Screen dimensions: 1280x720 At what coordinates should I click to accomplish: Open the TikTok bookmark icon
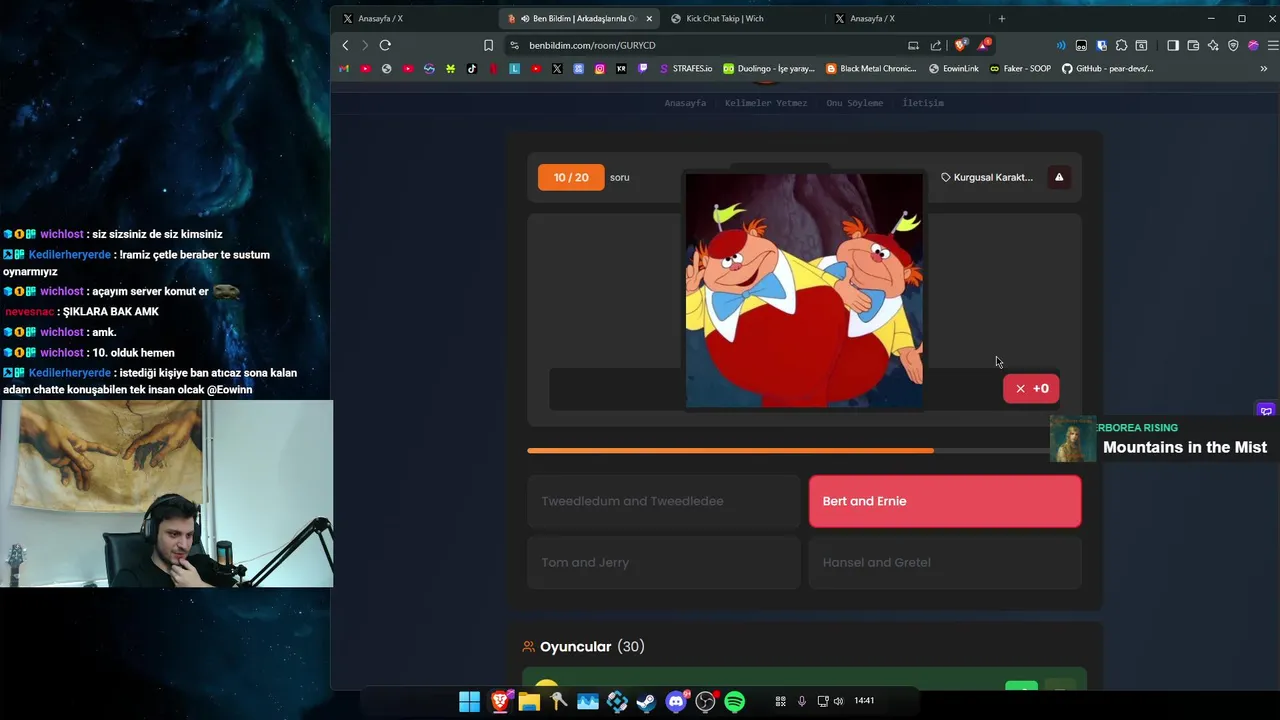pos(472,69)
